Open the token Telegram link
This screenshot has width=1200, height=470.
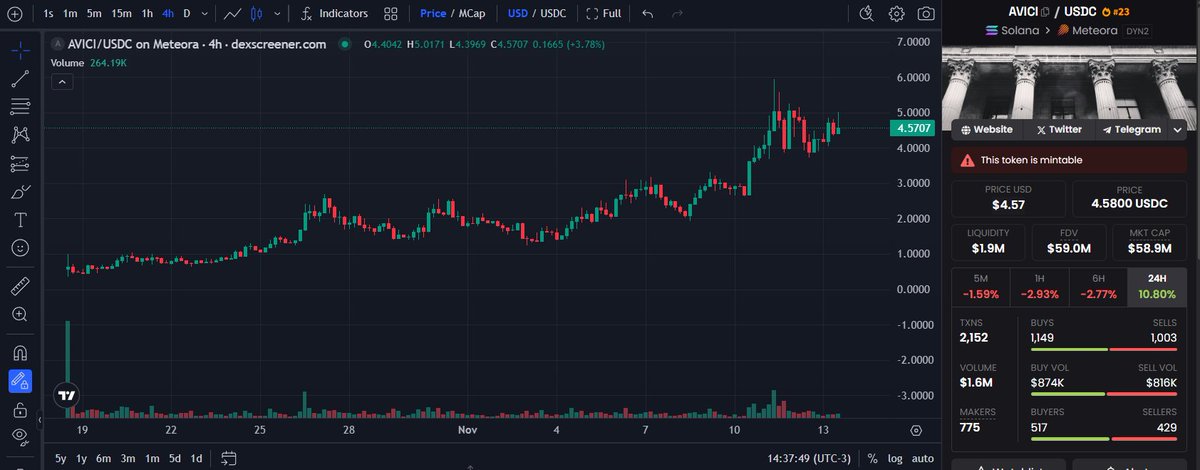(1131, 129)
